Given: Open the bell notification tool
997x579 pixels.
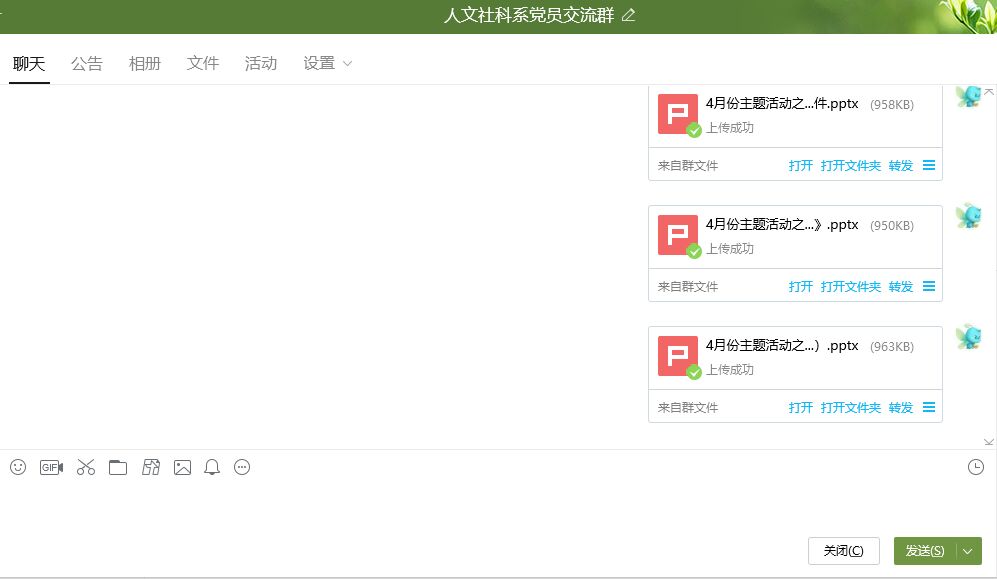Looking at the screenshot, I should (212, 467).
